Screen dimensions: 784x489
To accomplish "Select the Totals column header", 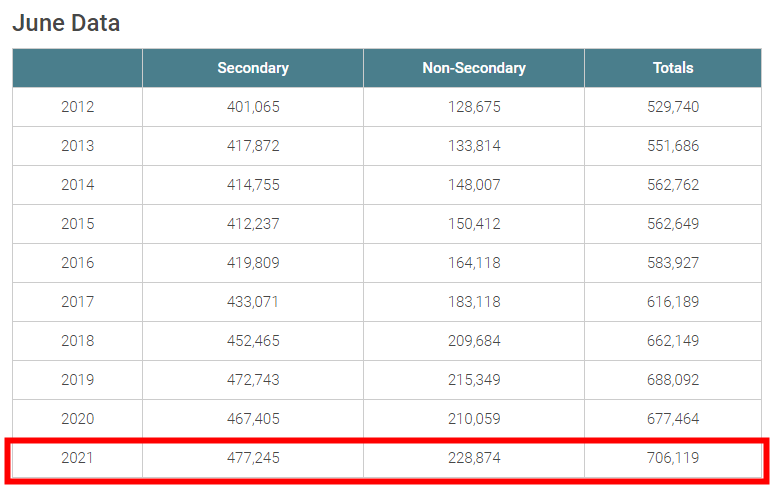I will (673, 68).
